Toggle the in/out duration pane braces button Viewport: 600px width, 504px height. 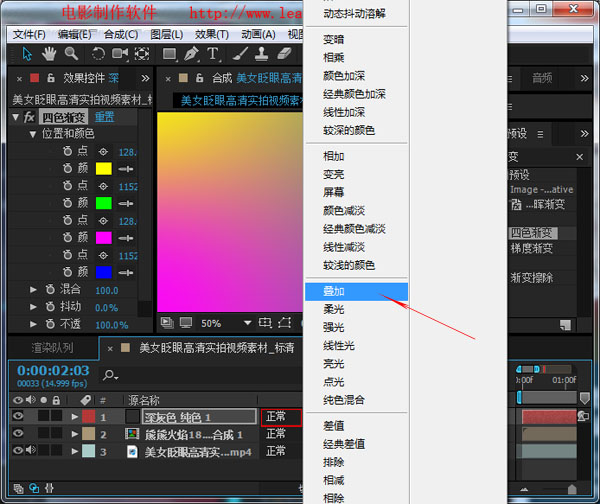[49, 488]
